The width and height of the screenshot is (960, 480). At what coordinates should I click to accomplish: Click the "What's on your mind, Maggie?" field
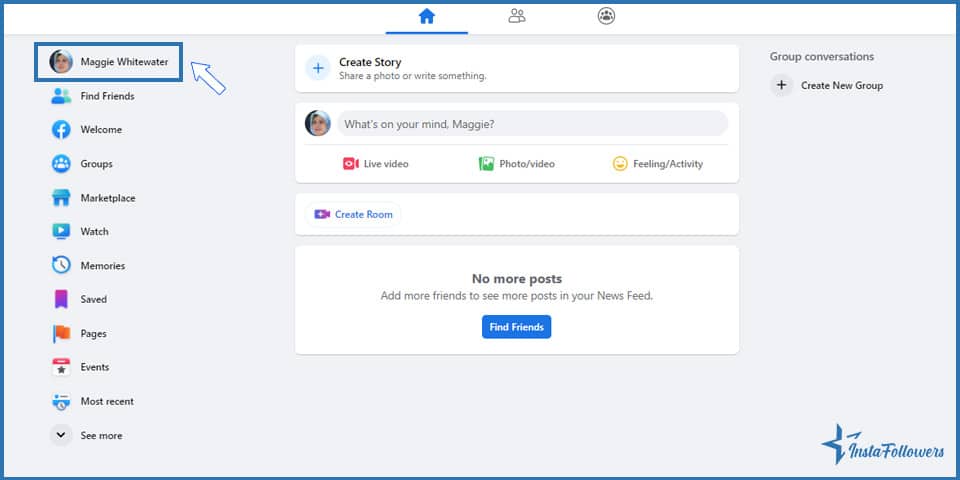tap(533, 124)
